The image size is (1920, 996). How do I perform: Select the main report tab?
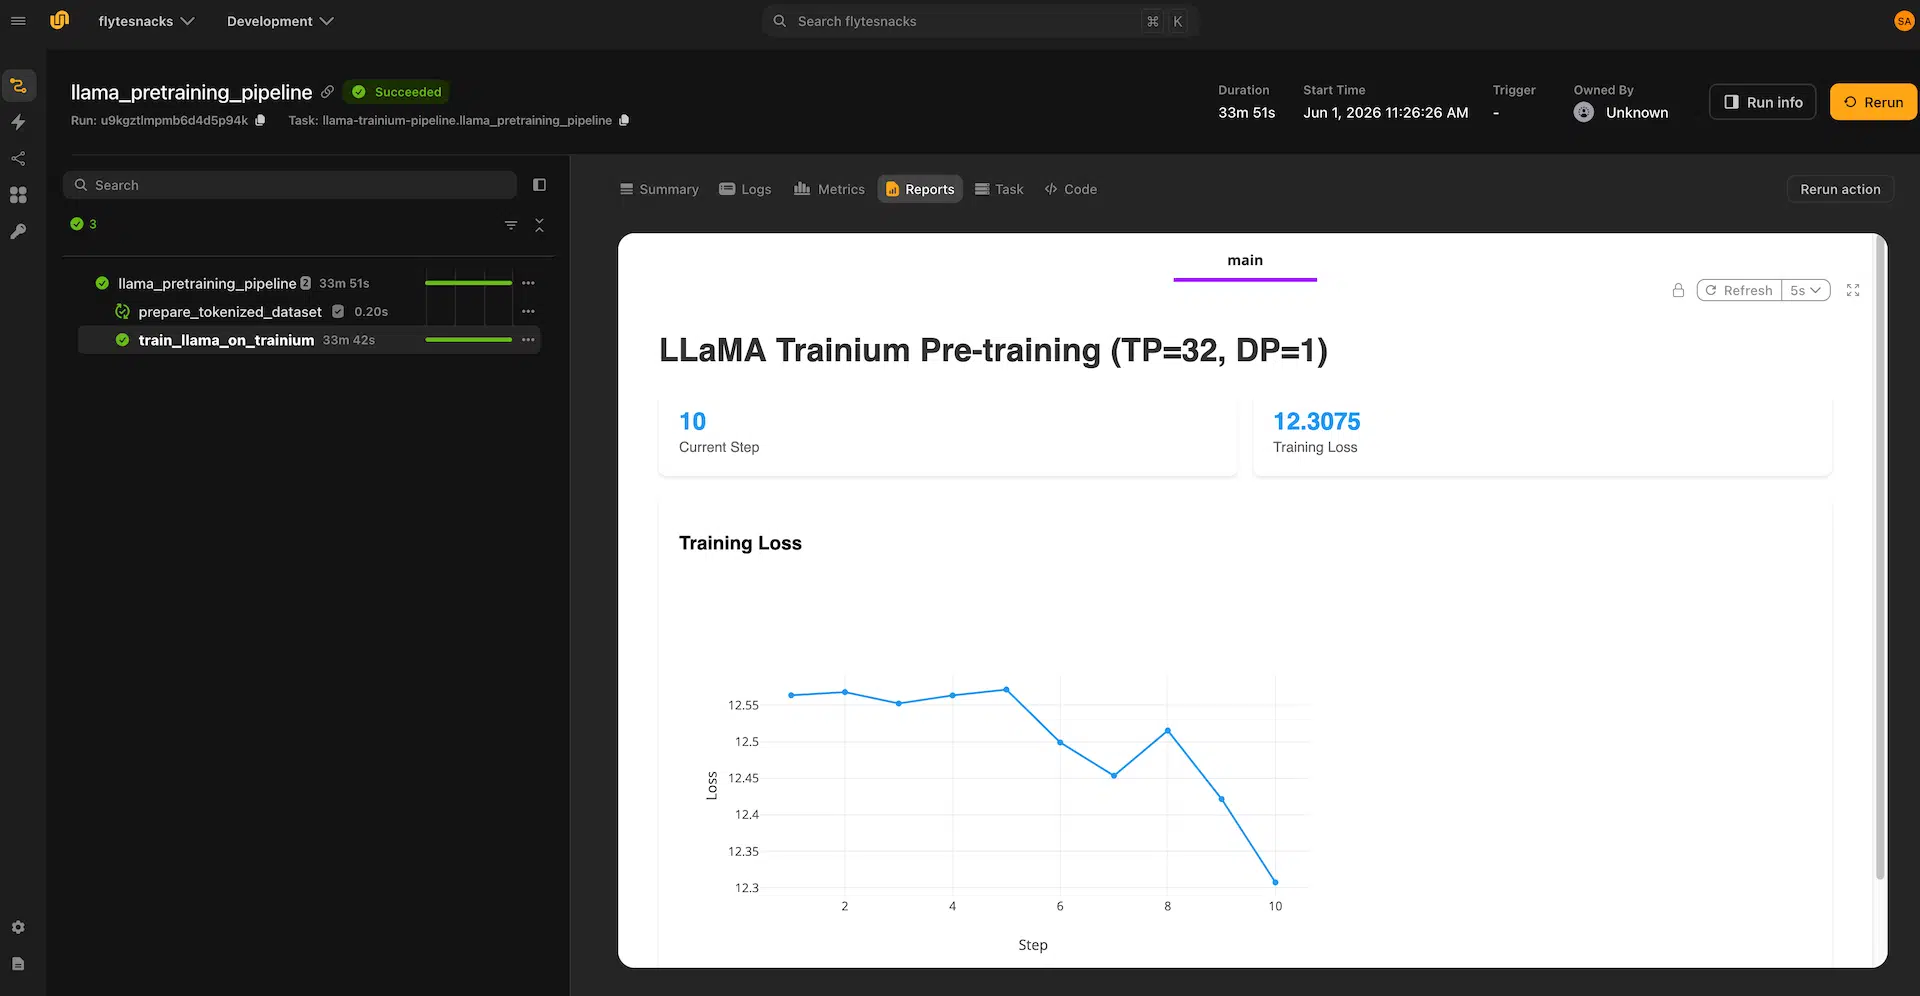1245,262
